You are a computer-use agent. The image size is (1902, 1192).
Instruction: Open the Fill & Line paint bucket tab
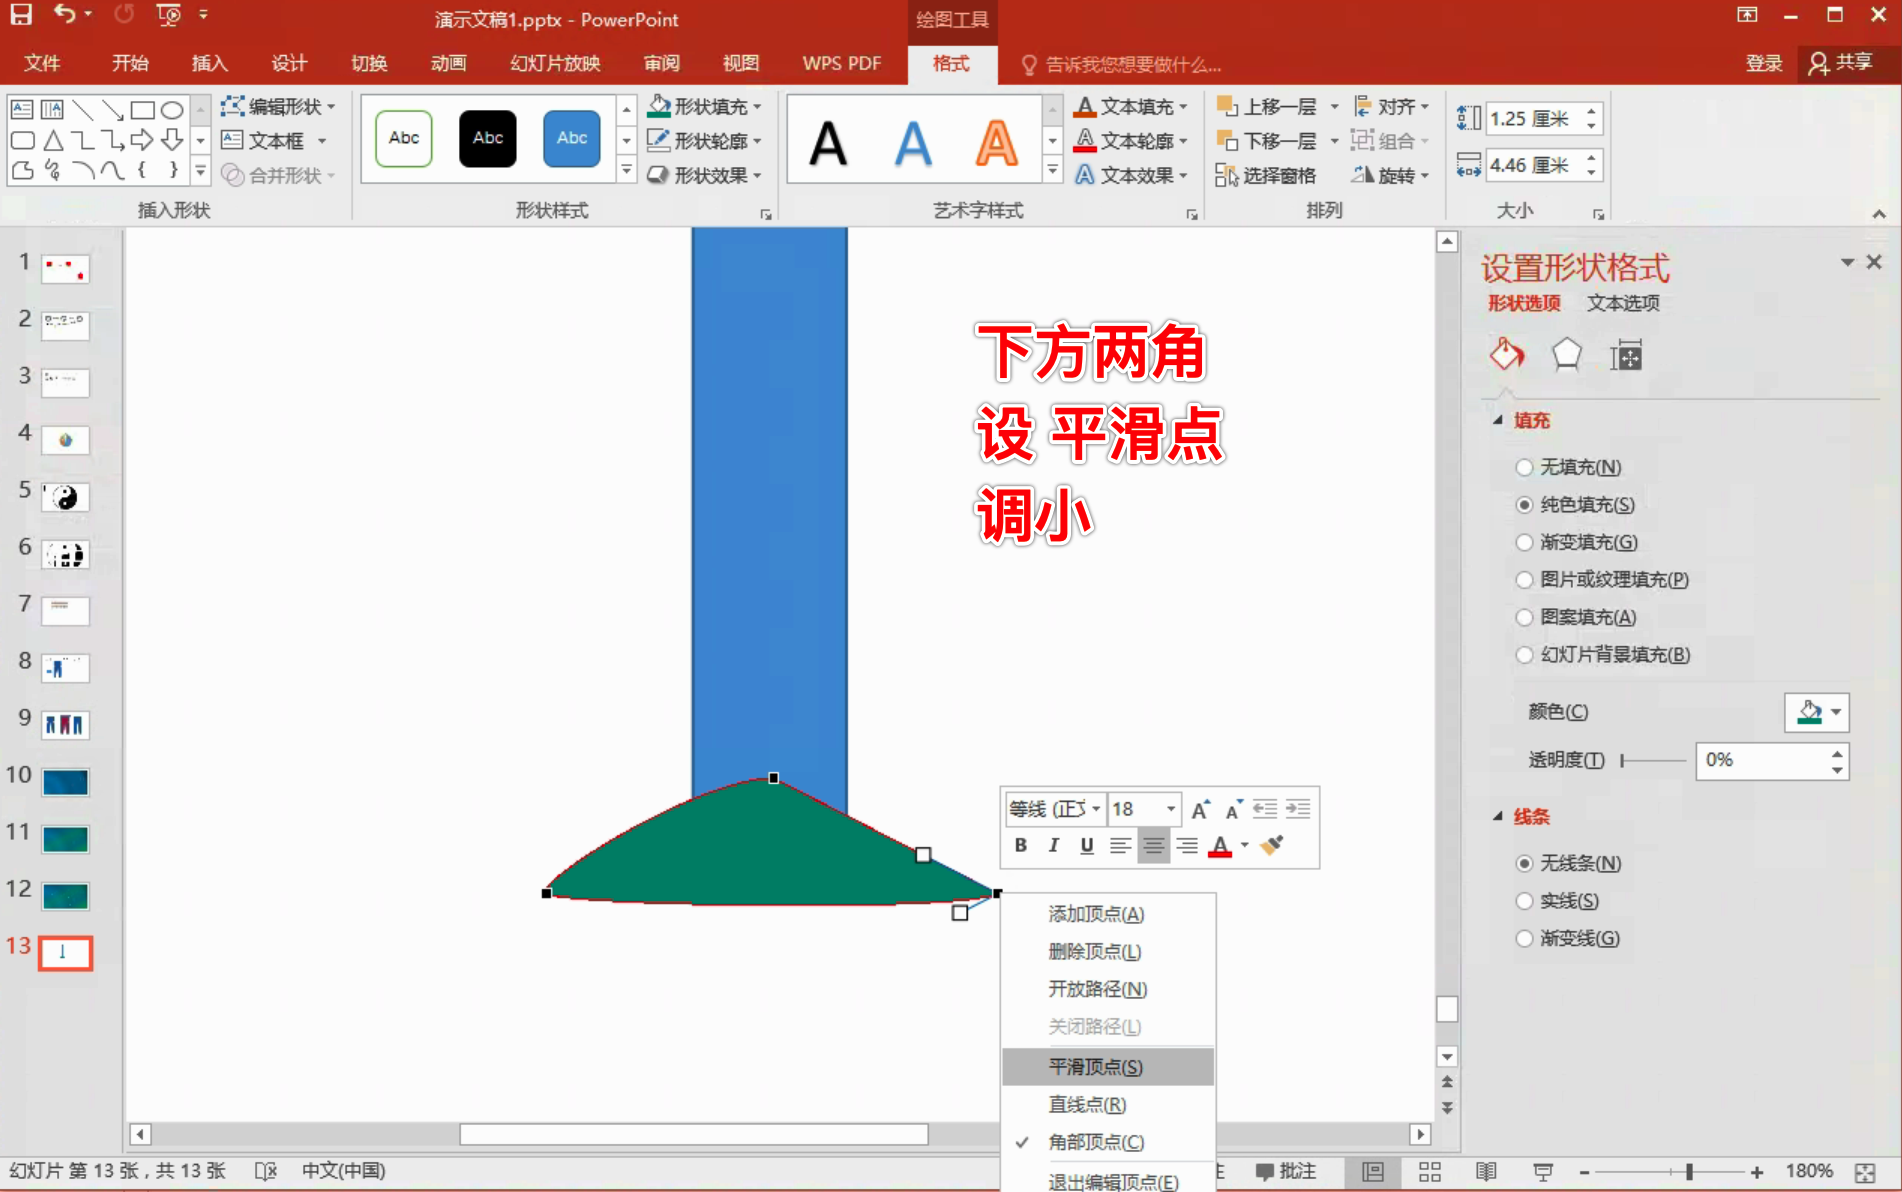(x=1506, y=354)
